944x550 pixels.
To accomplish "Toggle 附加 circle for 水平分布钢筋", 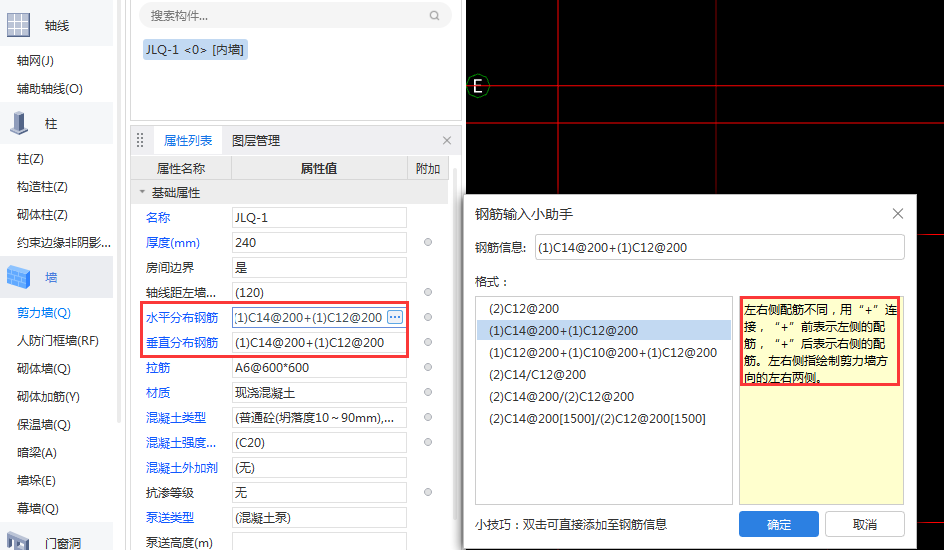I will 428,317.
